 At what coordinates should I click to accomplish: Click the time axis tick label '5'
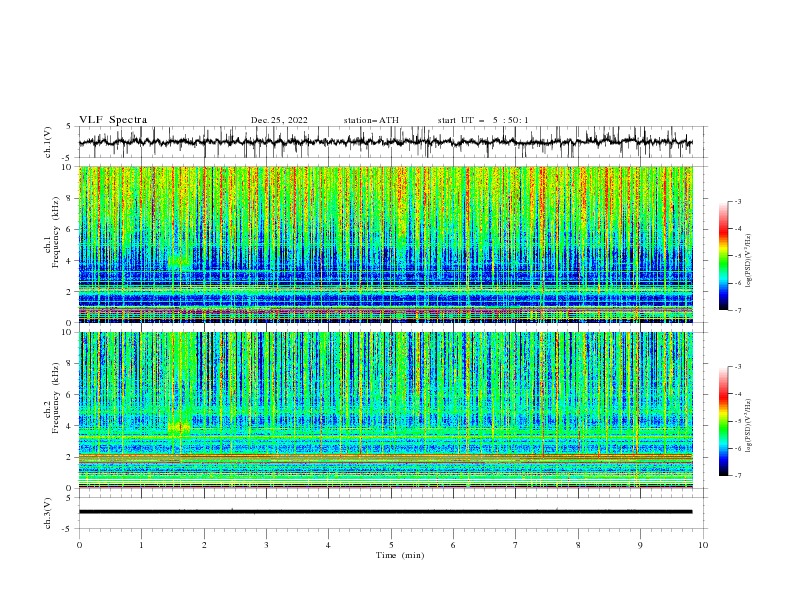pyautogui.click(x=391, y=545)
